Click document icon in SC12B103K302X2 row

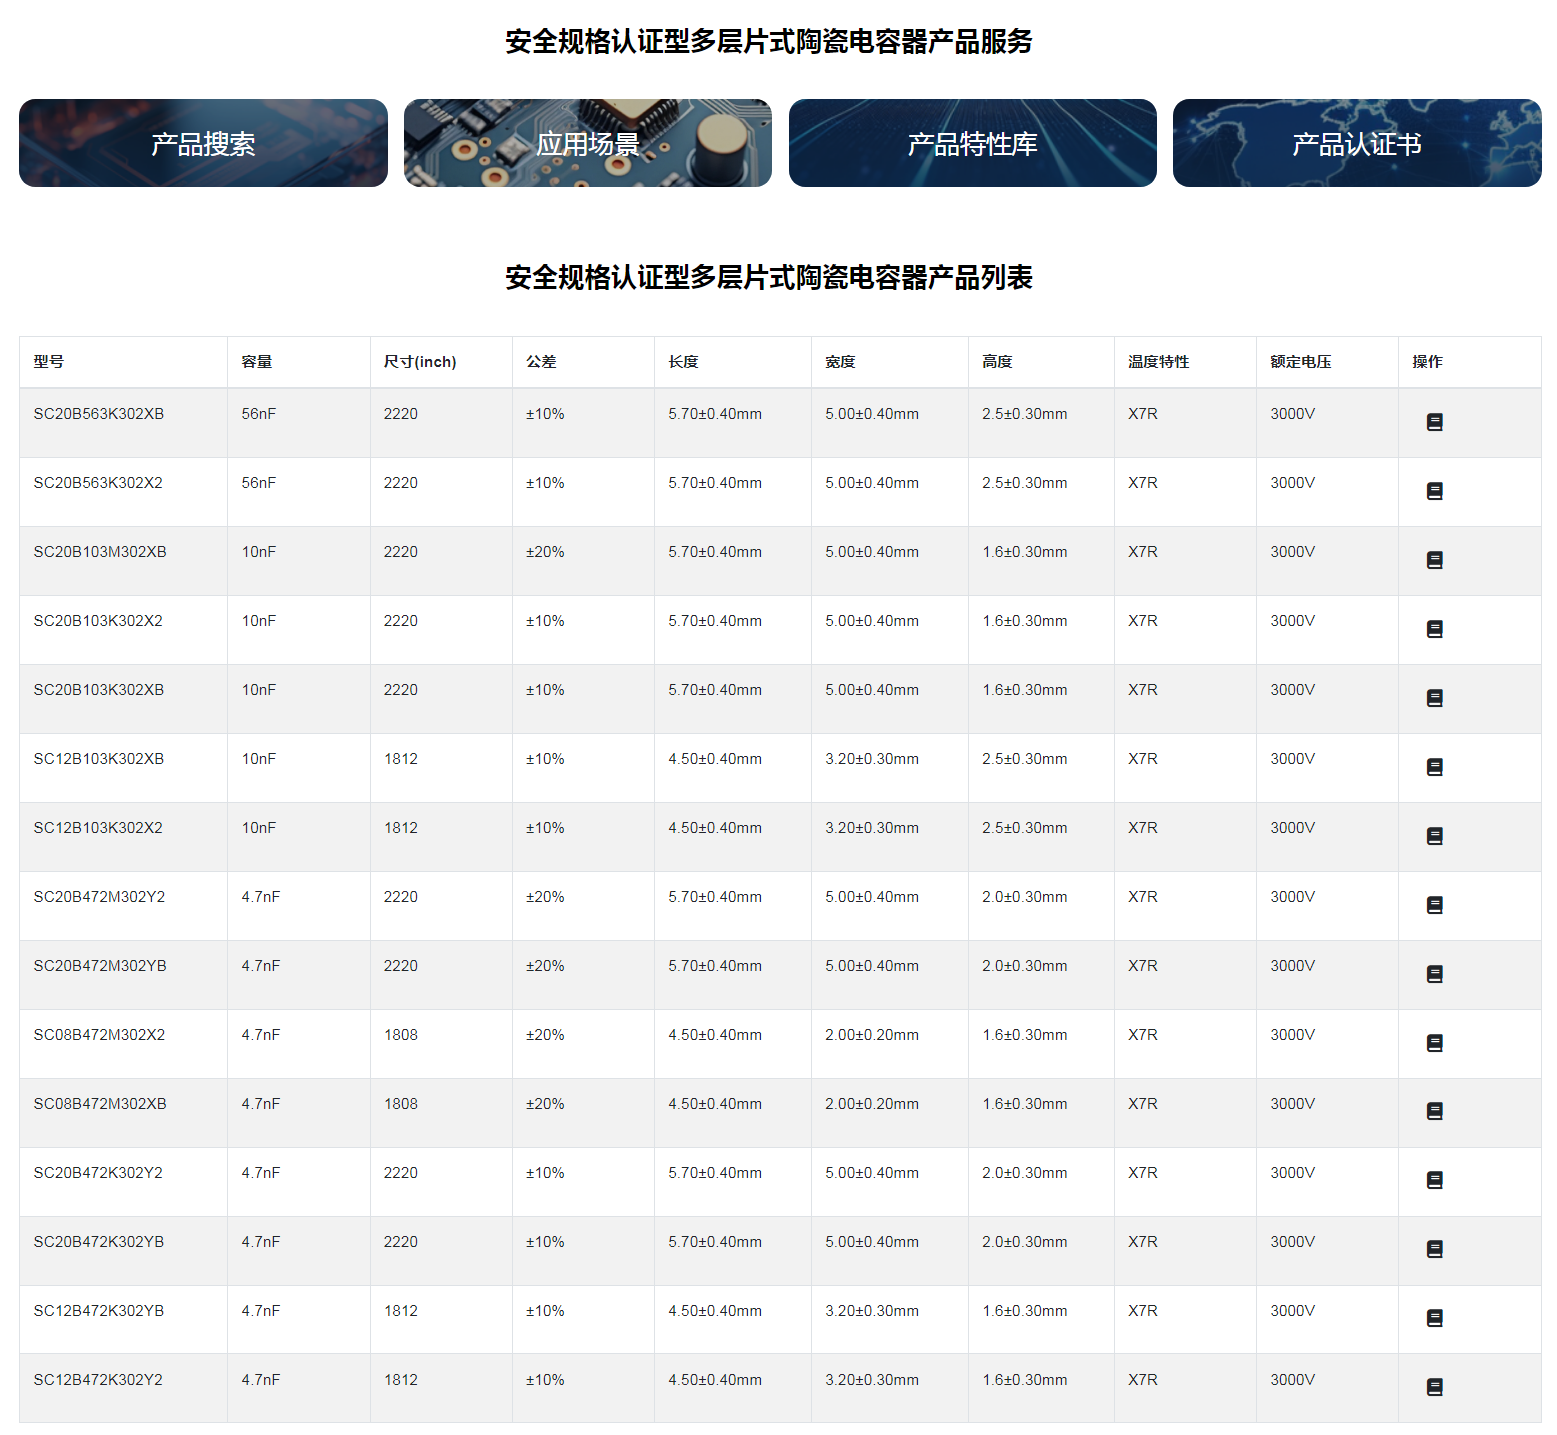coord(1434,836)
